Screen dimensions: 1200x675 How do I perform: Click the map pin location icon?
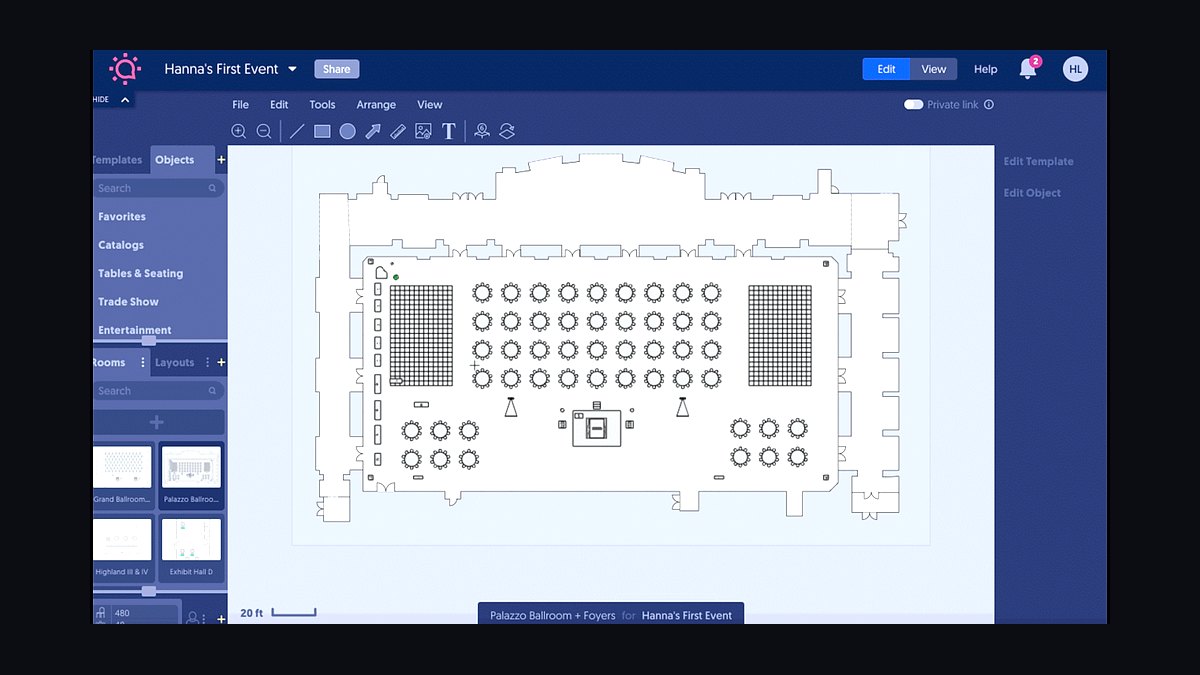[482, 131]
